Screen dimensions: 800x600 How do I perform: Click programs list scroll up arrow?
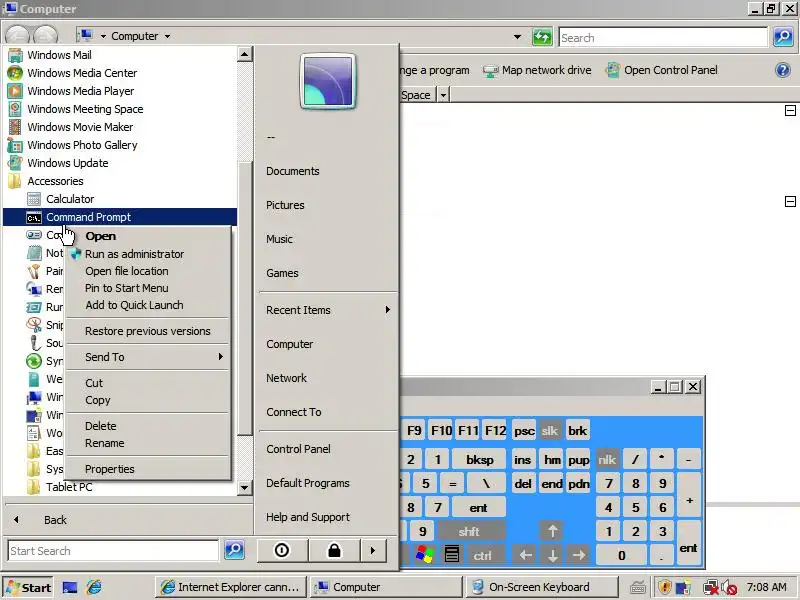pos(244,54)
